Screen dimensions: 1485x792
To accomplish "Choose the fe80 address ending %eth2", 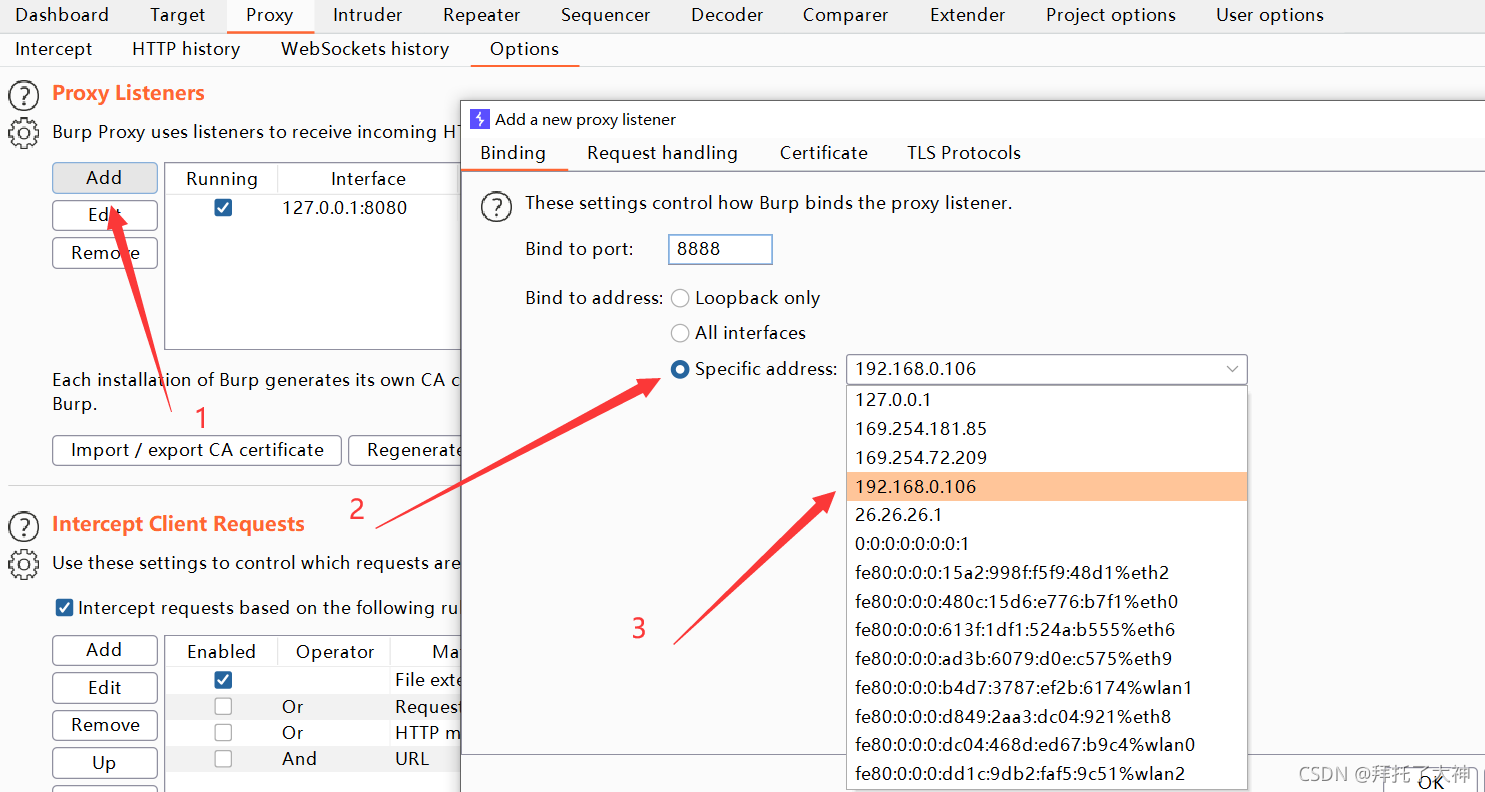I will click(x=1047, y=573).
